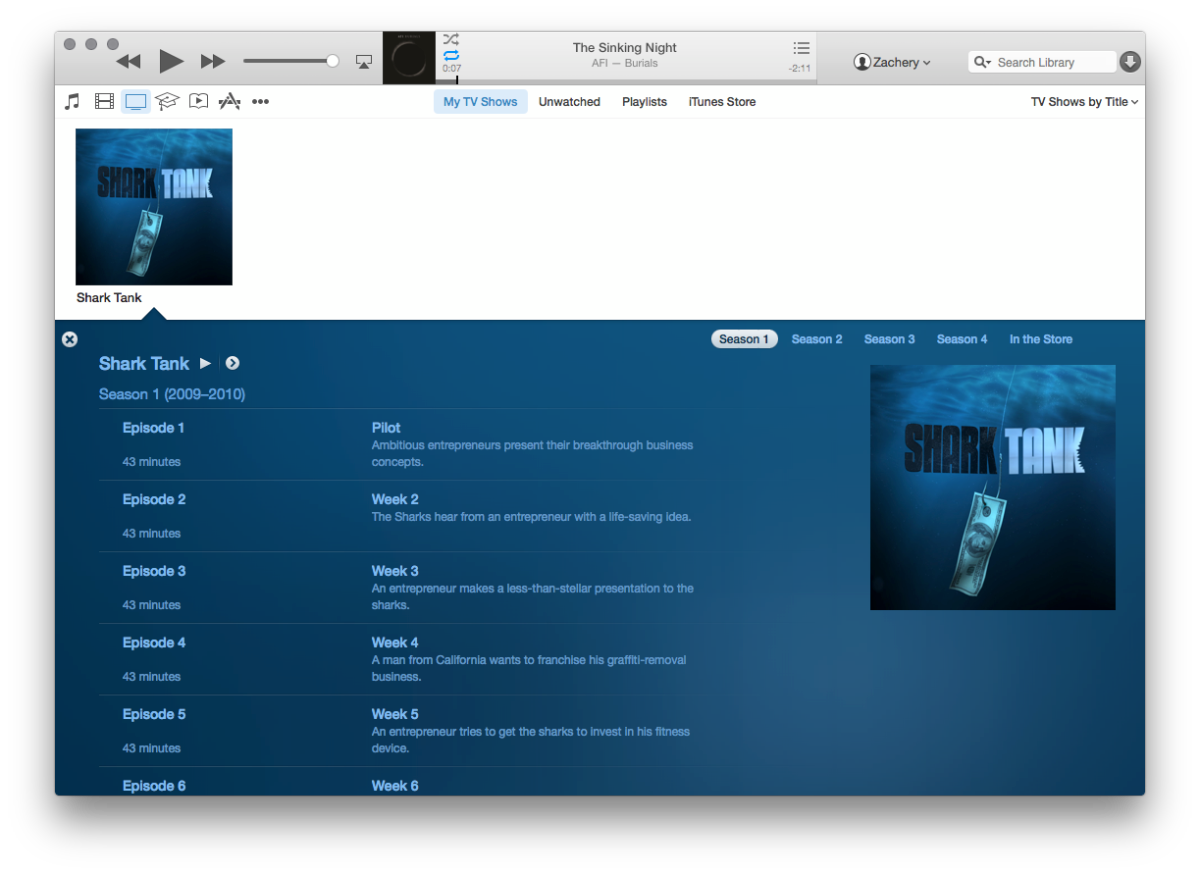Open In the Store link

tap(1040, 339)
